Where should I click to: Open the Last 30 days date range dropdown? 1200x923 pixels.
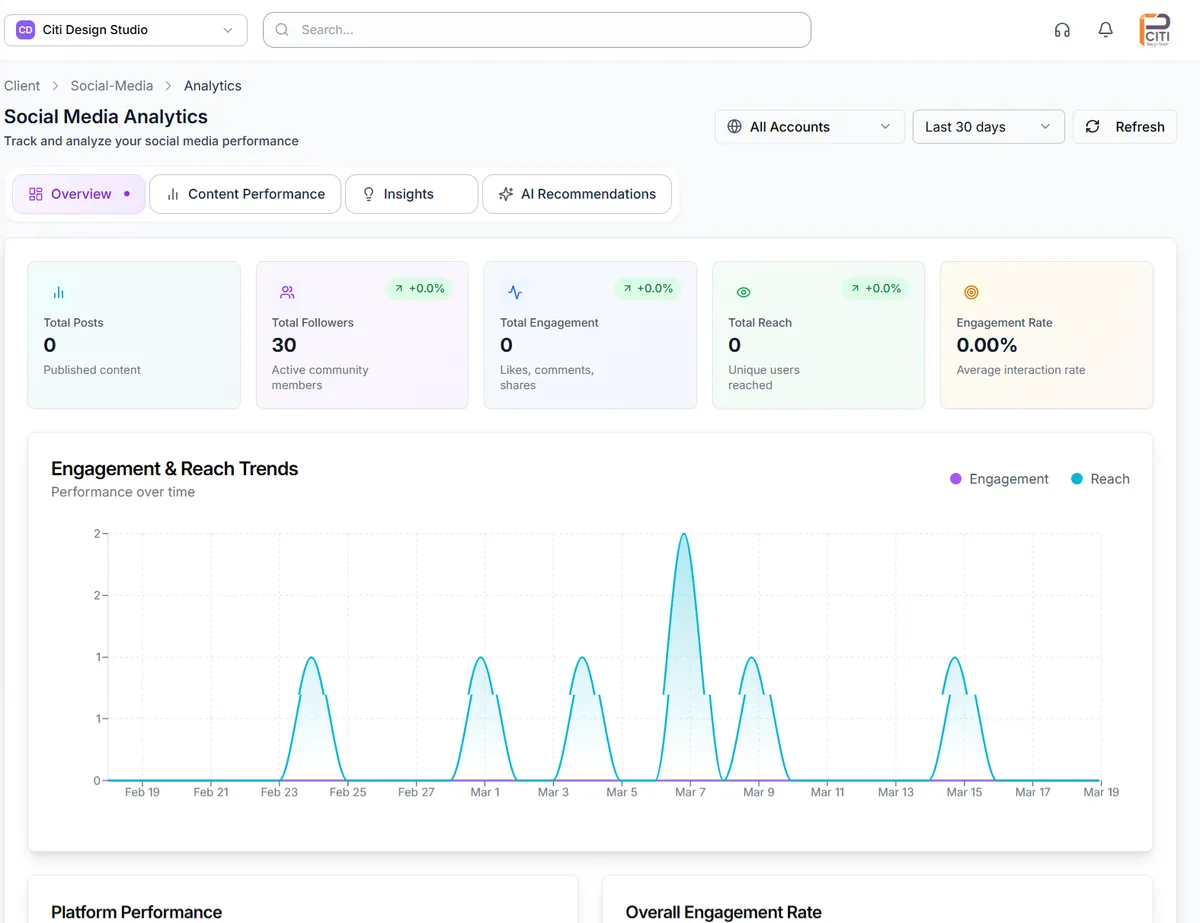pyautogui.click(x=988, y=127)
